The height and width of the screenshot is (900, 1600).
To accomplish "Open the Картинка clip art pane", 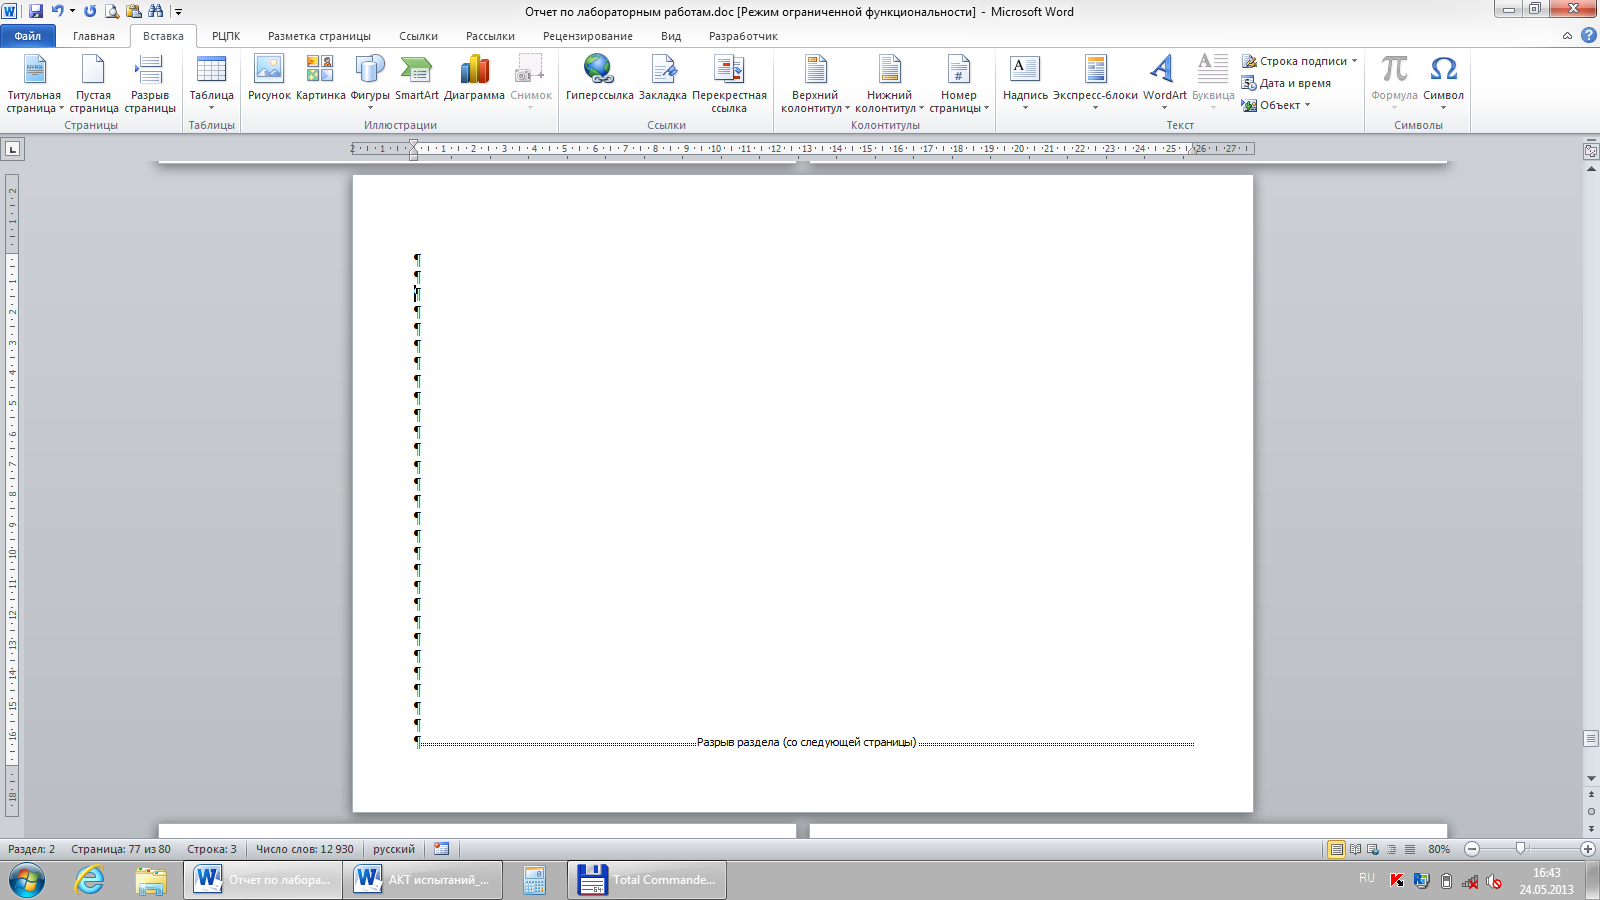I will [321, 78].
